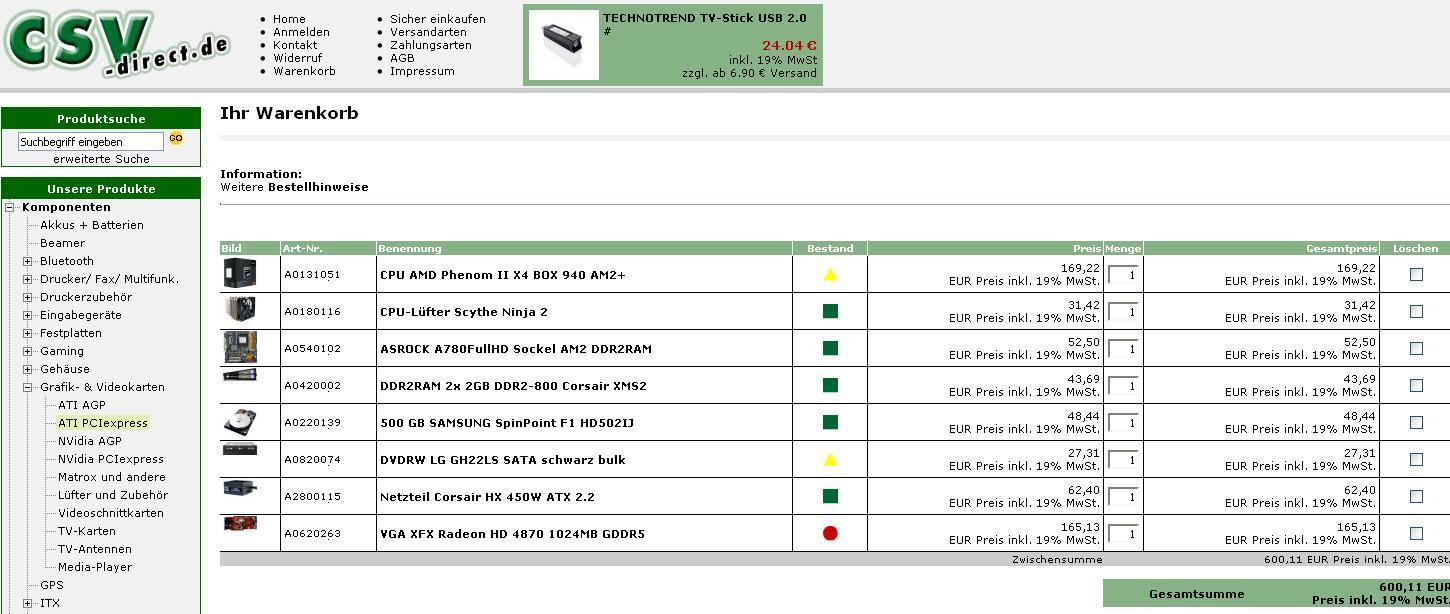View the Scythe Ninja 2 cooler image
This screenshot has height=614, width=1450.
click(x=240, y=311)
